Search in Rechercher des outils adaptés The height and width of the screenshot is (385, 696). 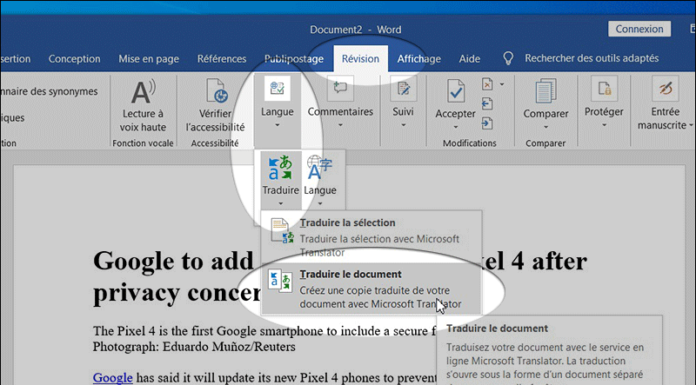pos(591,58)
